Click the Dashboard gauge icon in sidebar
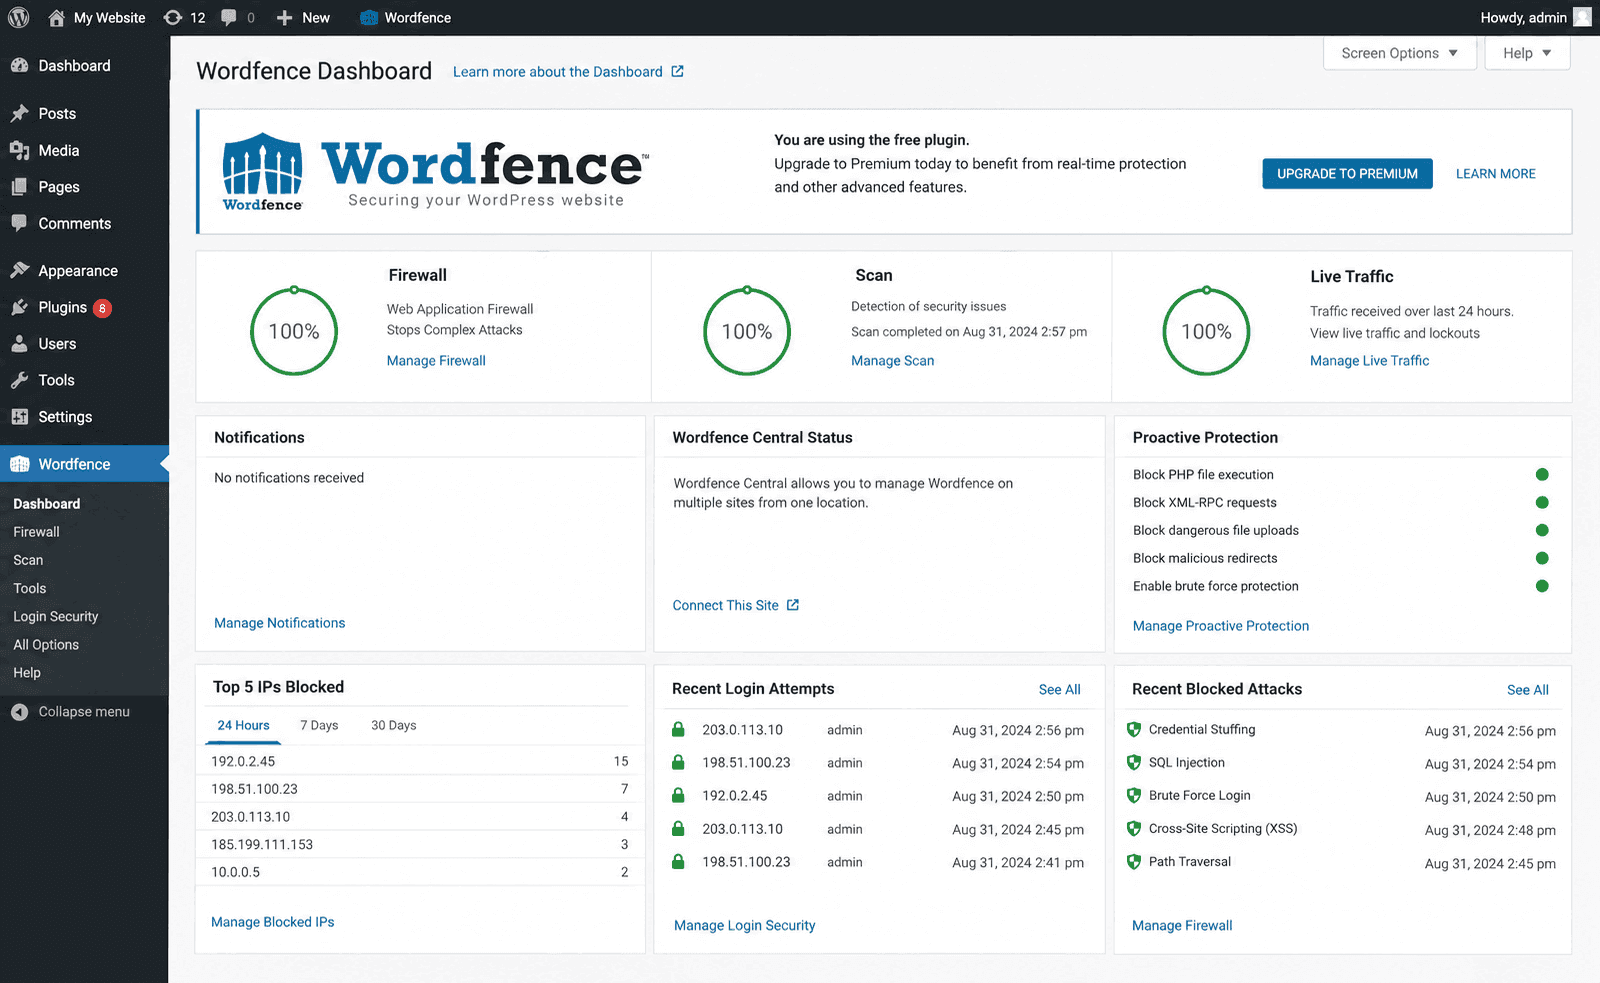1600x983 pixels. tap(19, 65)
